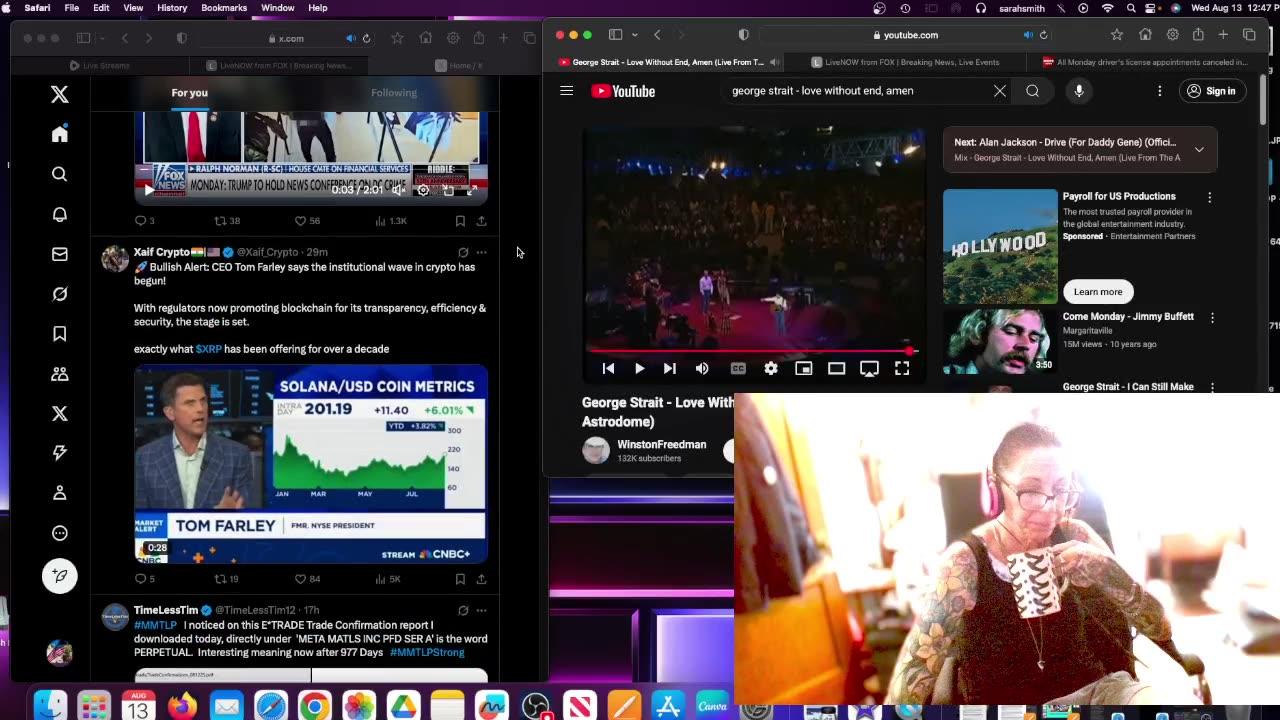Click Sign in button on YouTube
Viewport: 1280px width, 720px height.
(1211, 91)
